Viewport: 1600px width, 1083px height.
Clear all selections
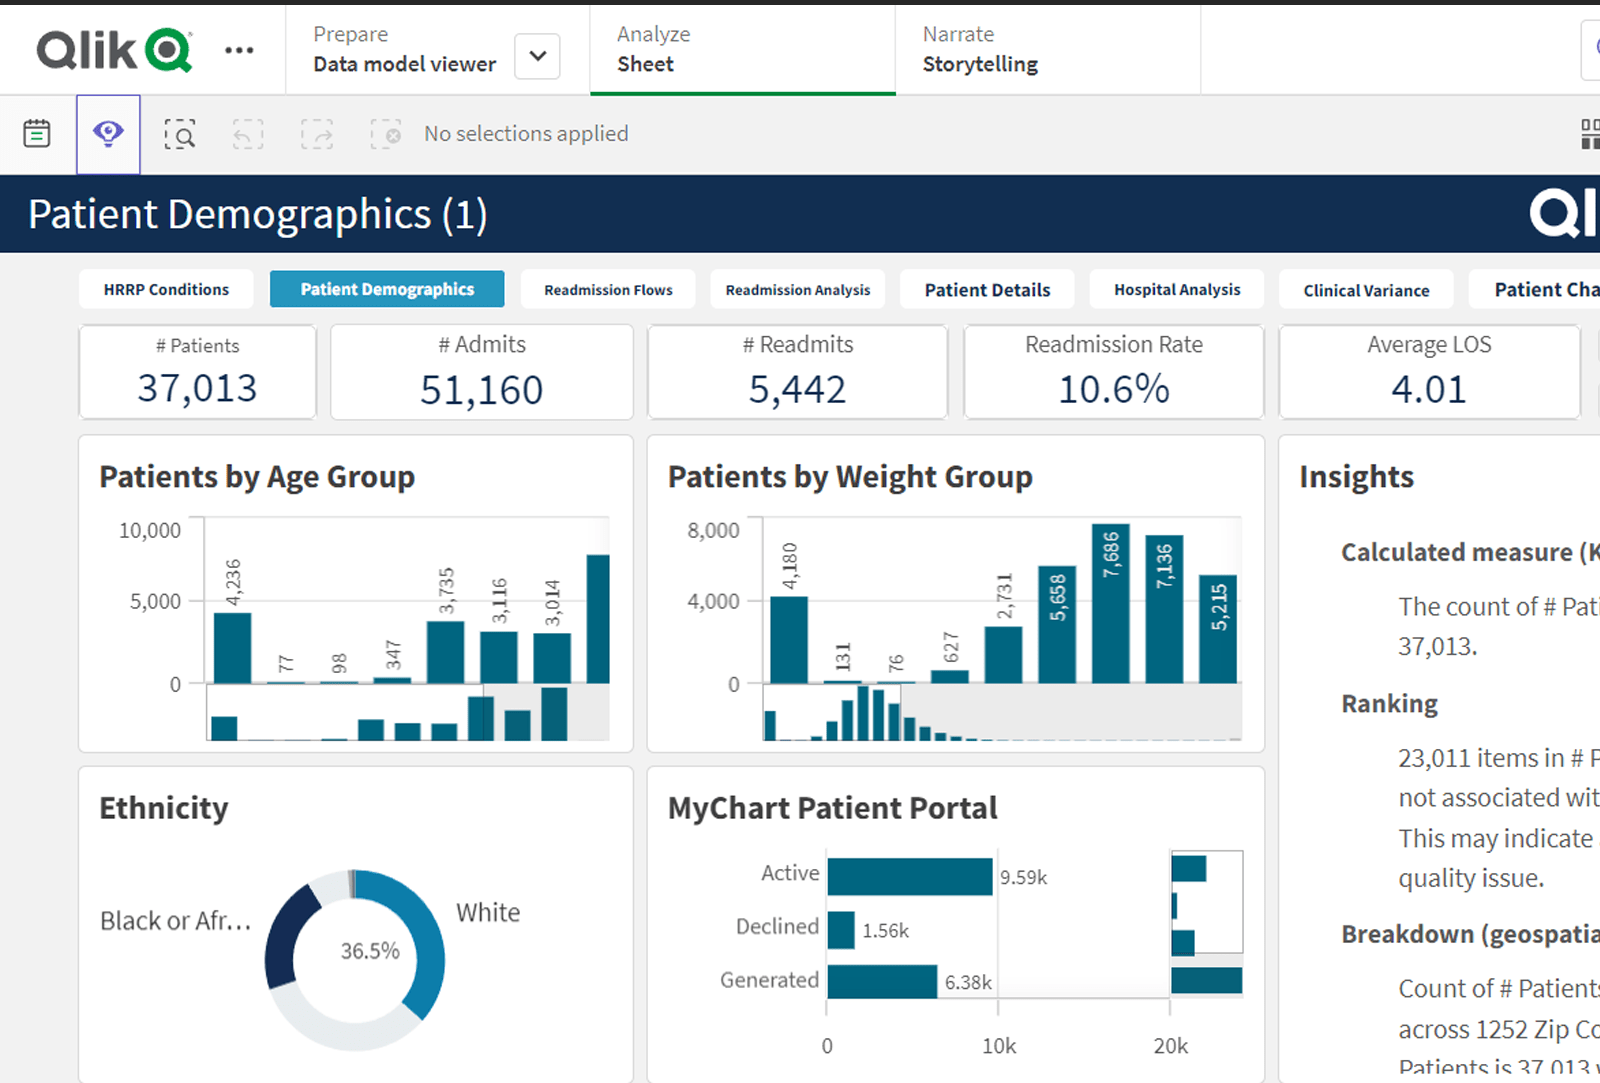pyautogui.click(x=385, y=134)
